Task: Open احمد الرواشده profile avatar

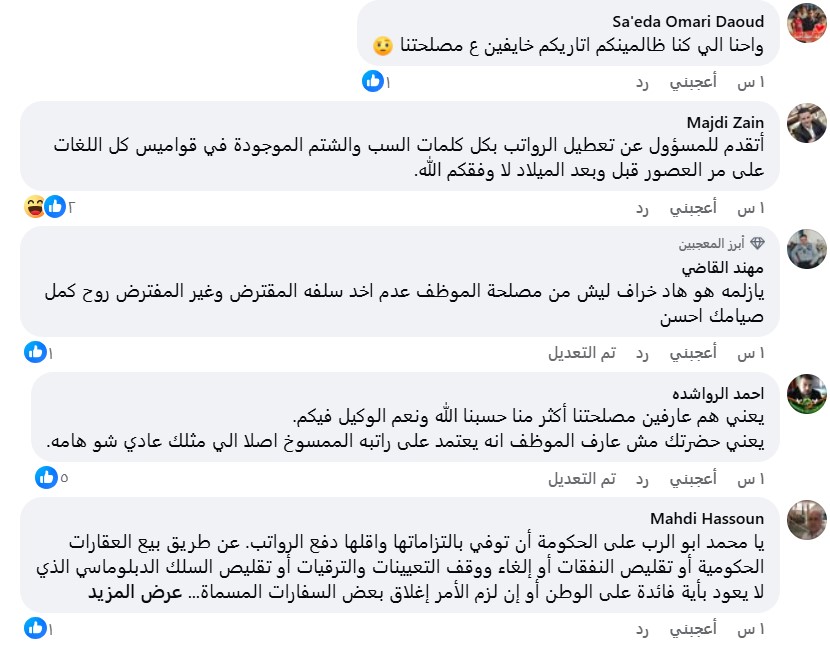Action: pos(806,394)
